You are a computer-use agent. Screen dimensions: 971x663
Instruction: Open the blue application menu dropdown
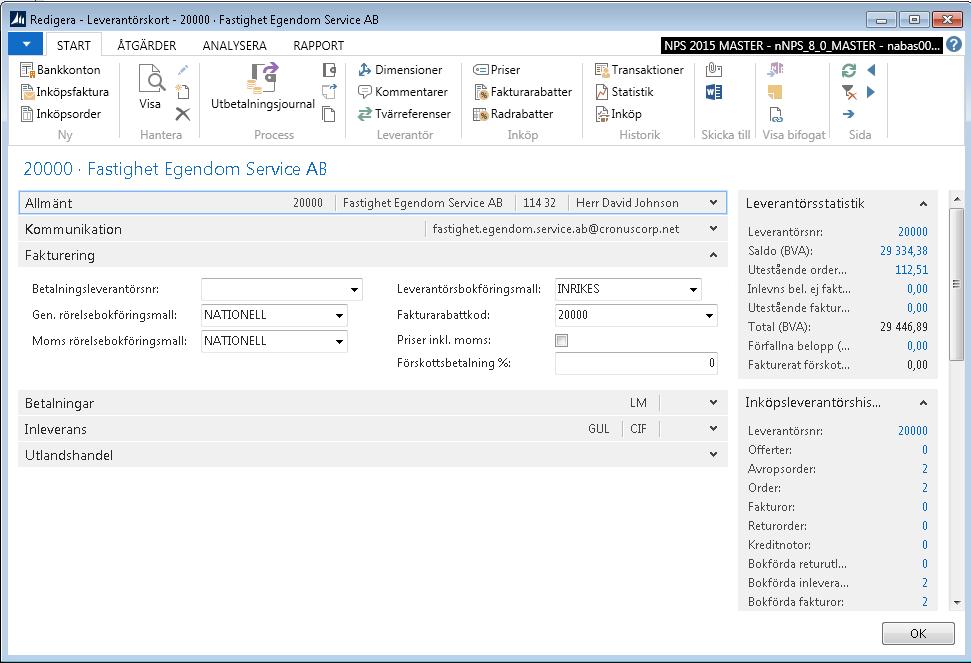[26, 45]
